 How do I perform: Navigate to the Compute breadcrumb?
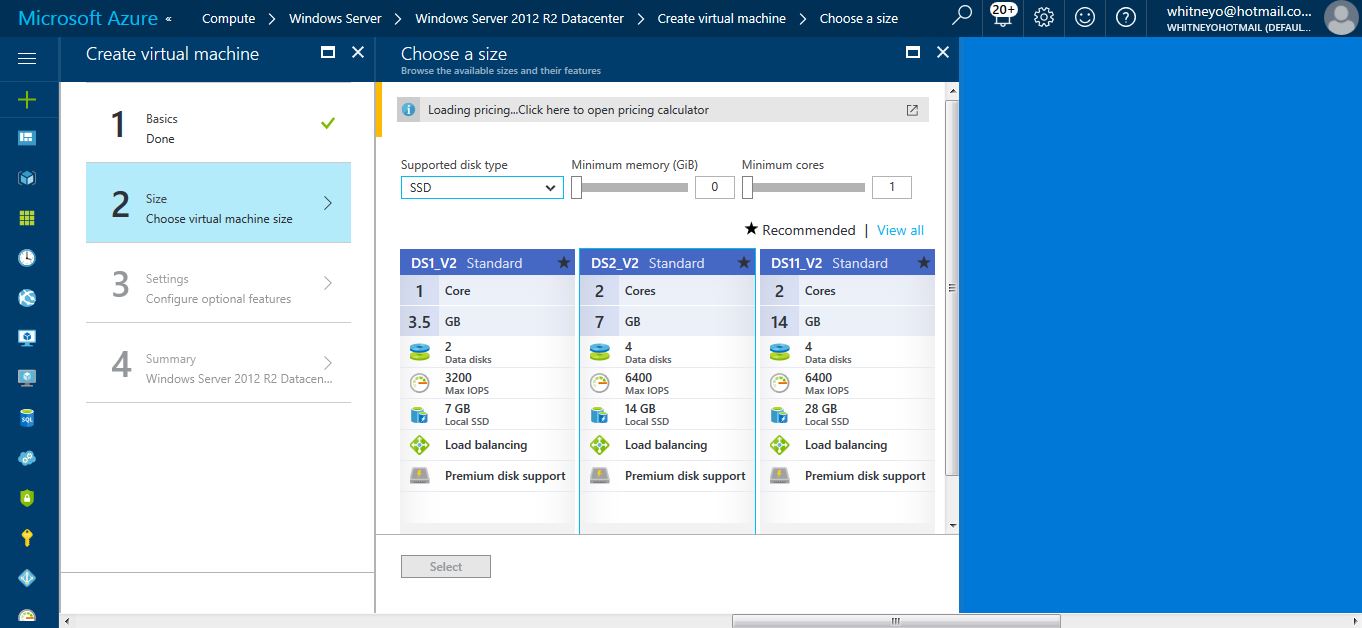[x=228, y=18]
